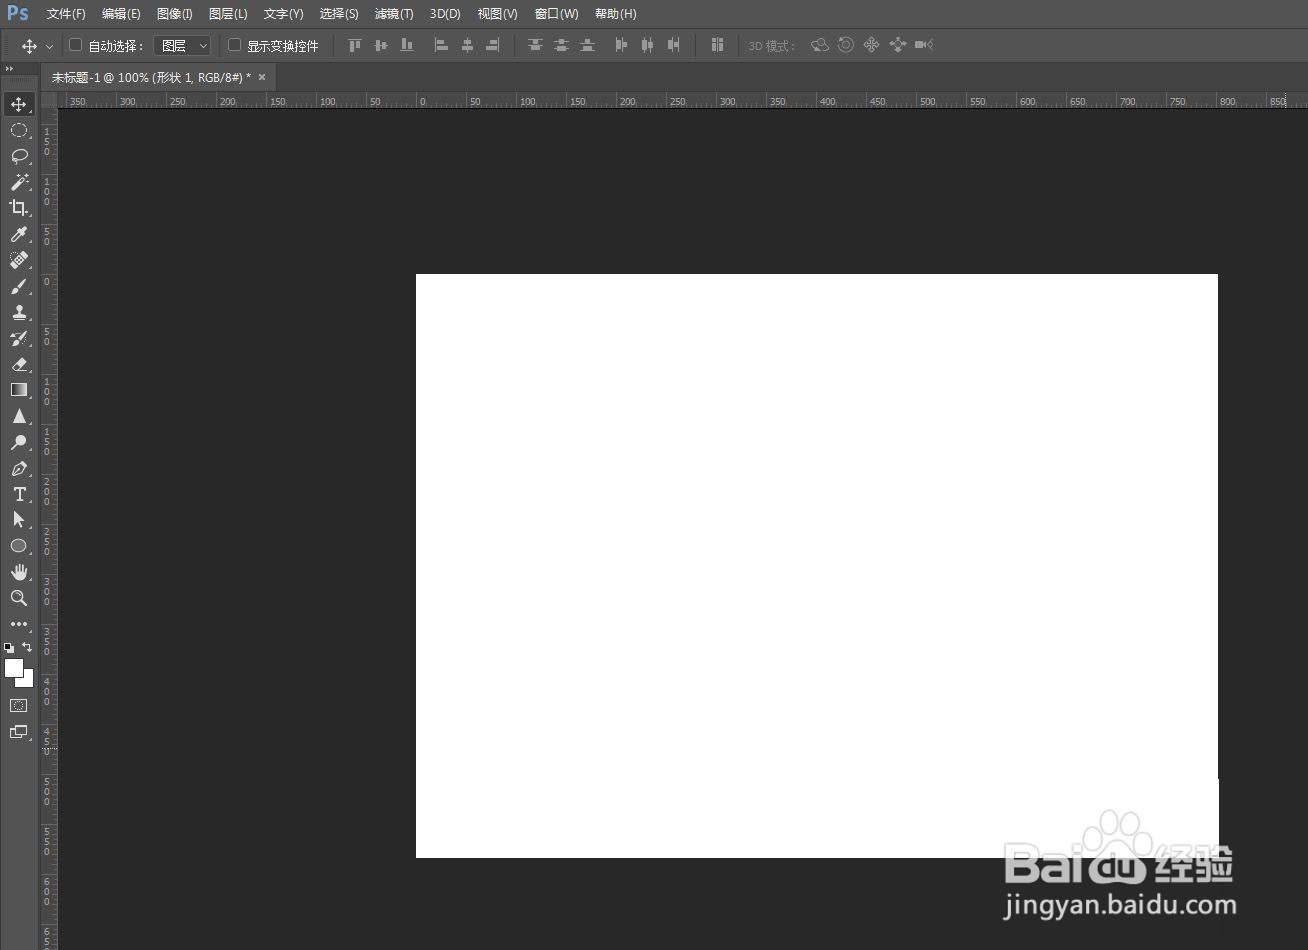Image resolution: width=1308 pixels, height=950 pixels.
Task: Align right edges of layers
Action: point(492,45)
